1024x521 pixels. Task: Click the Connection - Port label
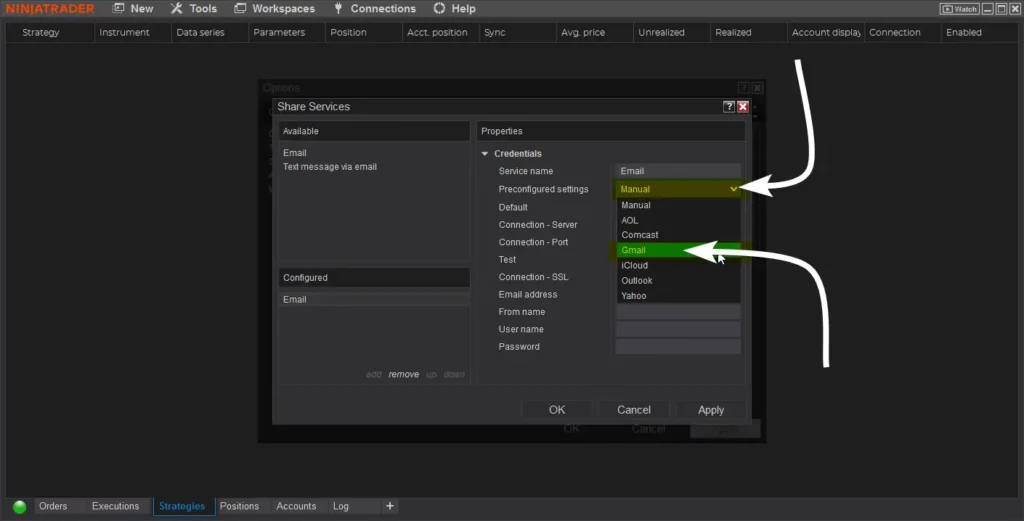533,242
